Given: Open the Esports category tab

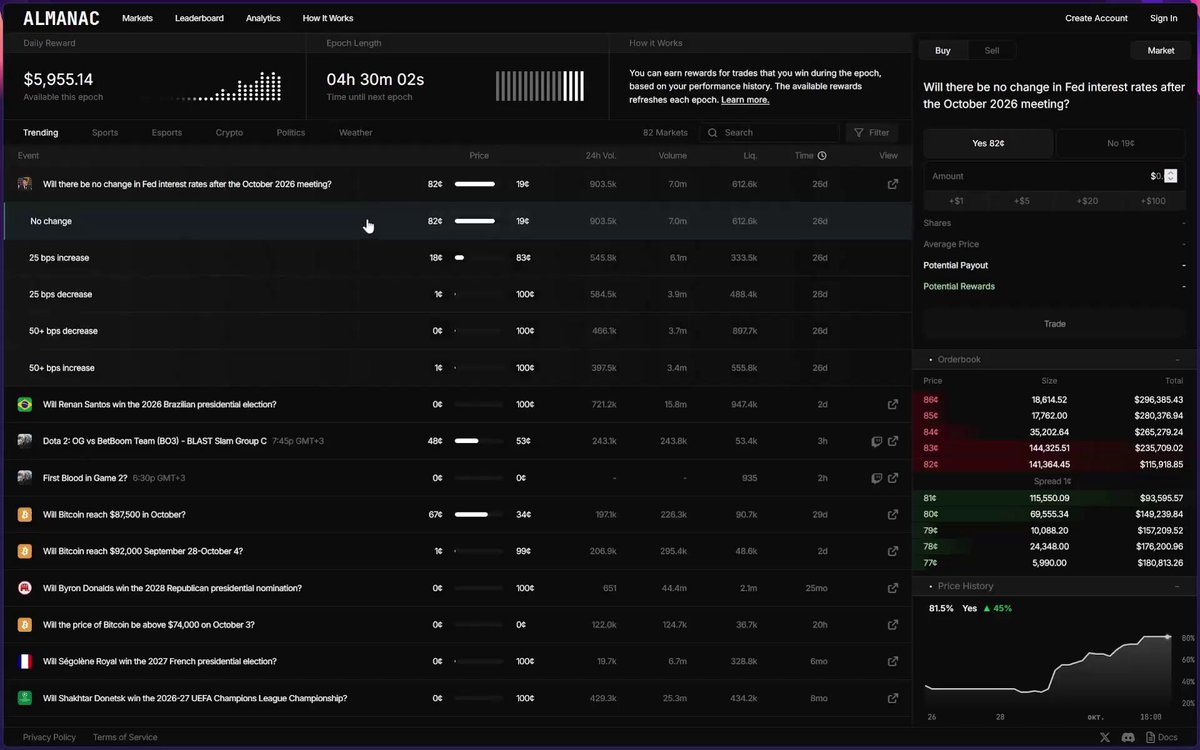Looking at the screenshot, I should click(x=167, y=132).
